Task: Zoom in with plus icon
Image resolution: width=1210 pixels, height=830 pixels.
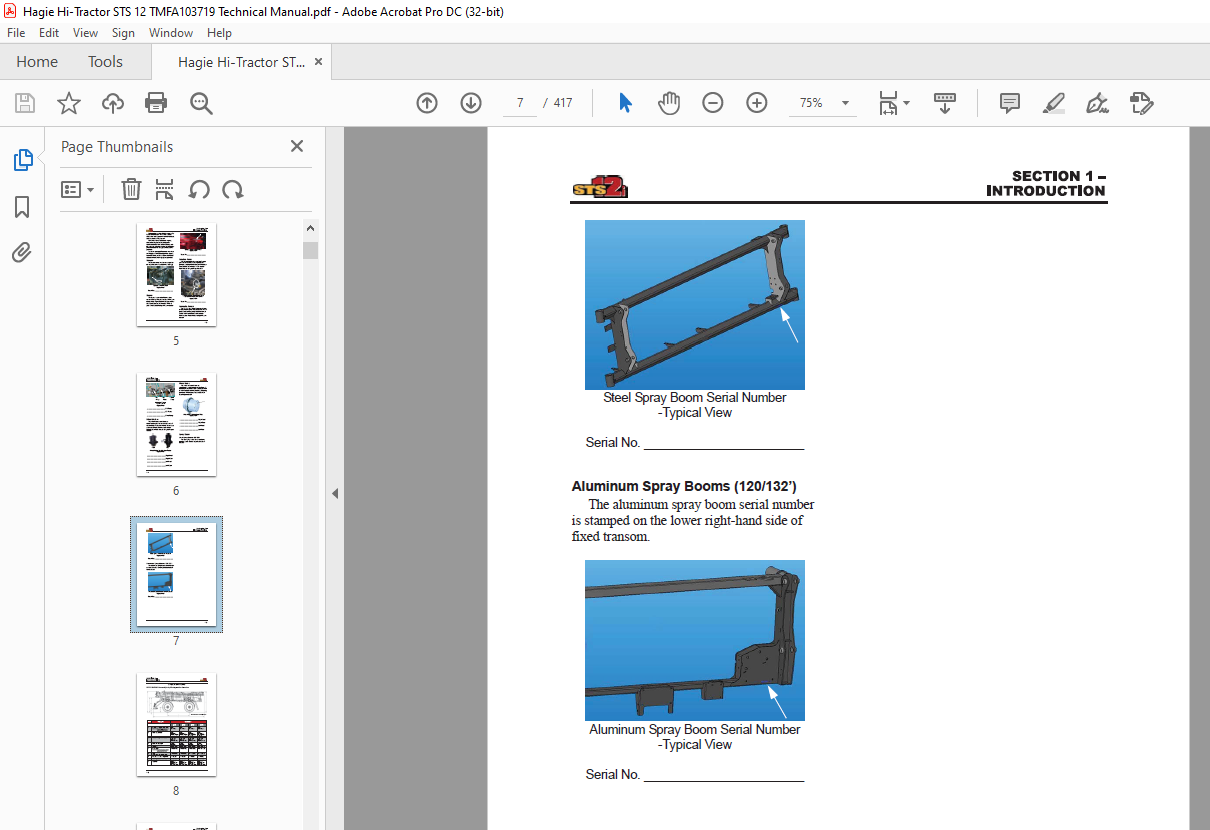Action: (757, 103)
